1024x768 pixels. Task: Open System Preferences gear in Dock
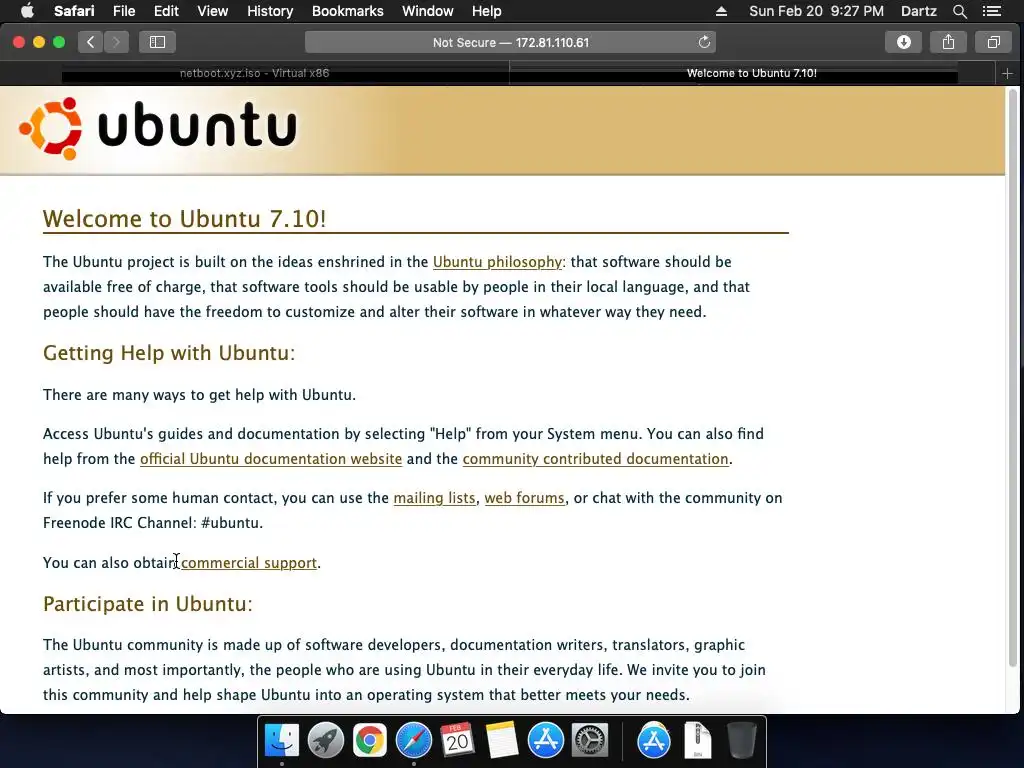click(x=590, y=741)
